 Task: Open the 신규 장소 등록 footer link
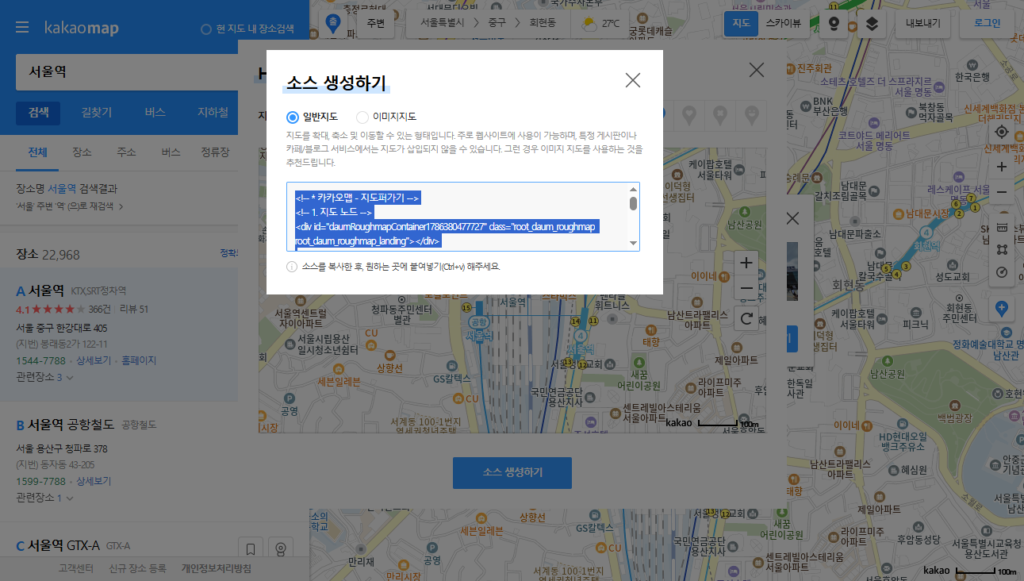[137, 569]
